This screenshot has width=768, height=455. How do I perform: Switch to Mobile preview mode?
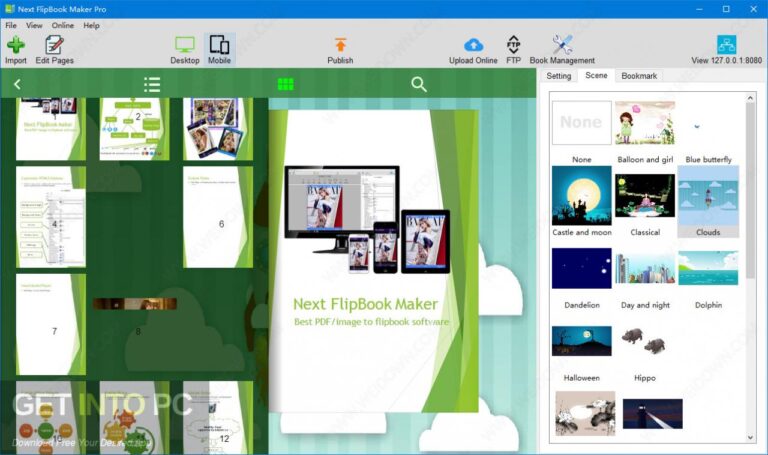coord(219,50)
